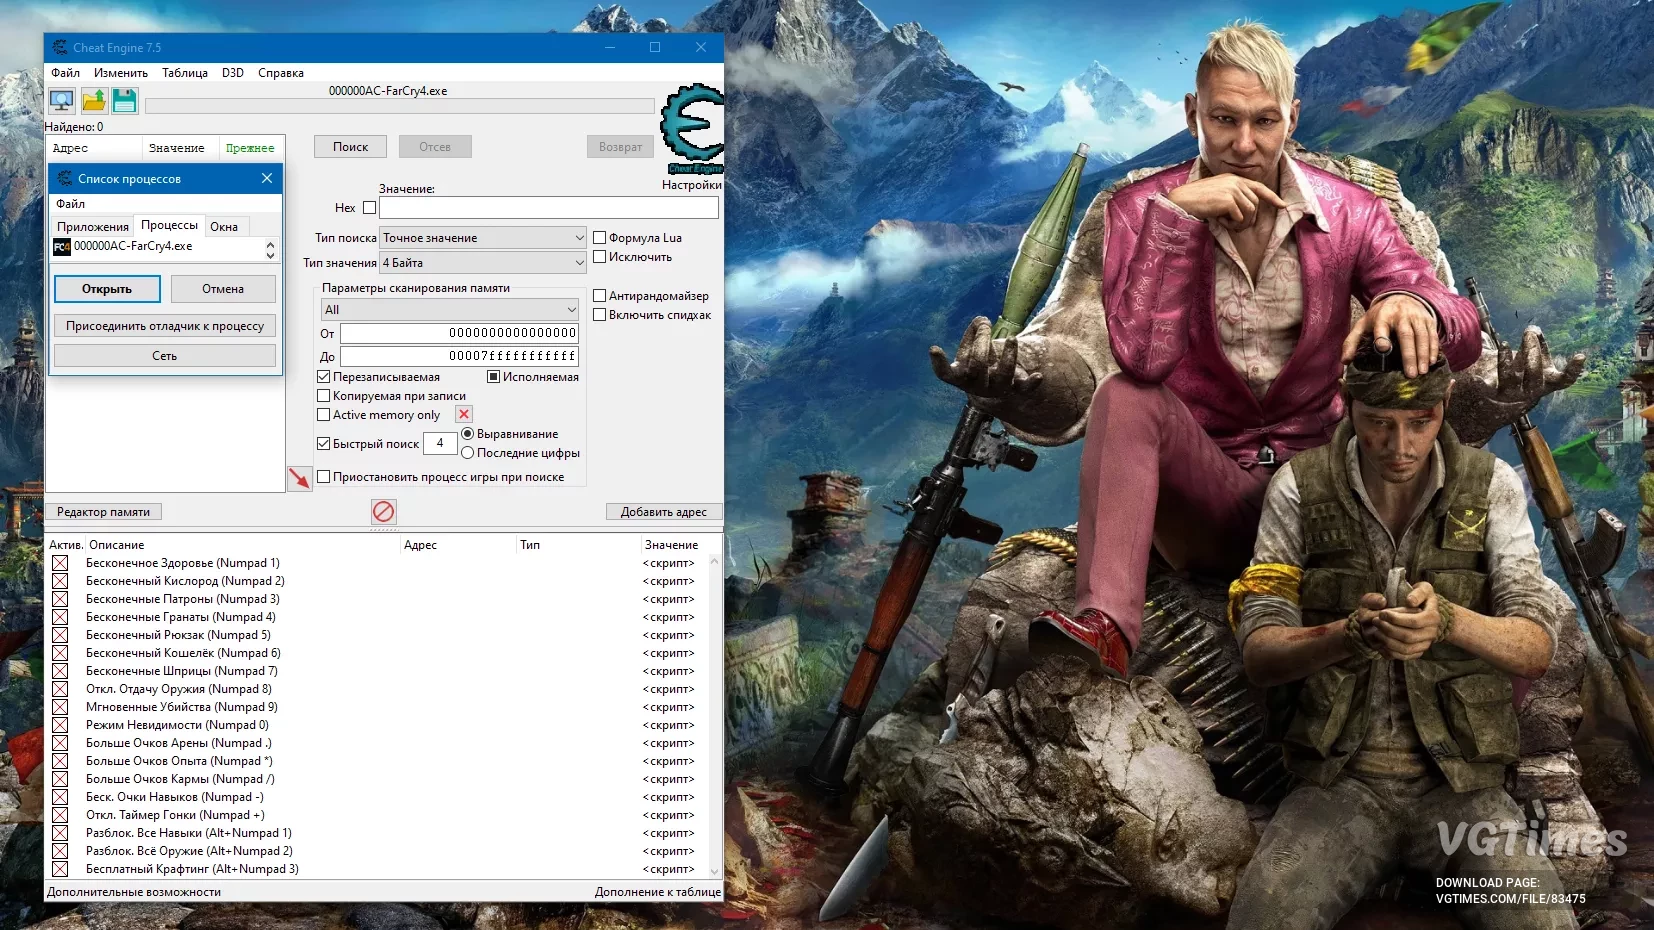Activate Больше Очков Опыта script checkbox
Screen dimensions: 1654x930
point(60,761)
